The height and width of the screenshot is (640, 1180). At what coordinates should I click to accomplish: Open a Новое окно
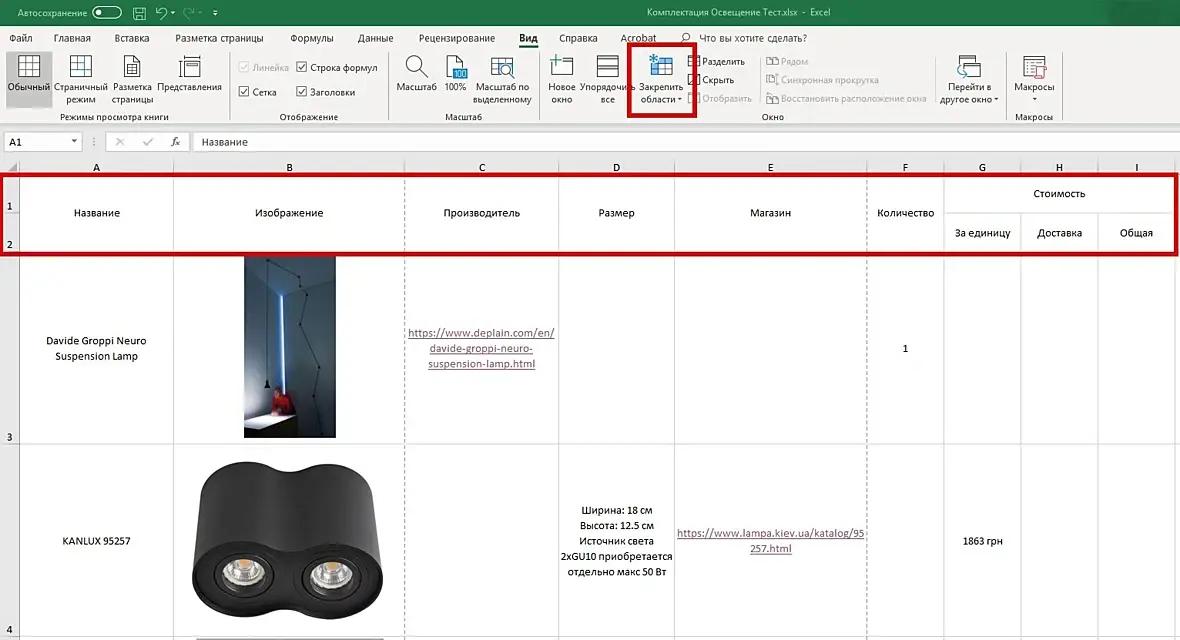tap(562, 68)
